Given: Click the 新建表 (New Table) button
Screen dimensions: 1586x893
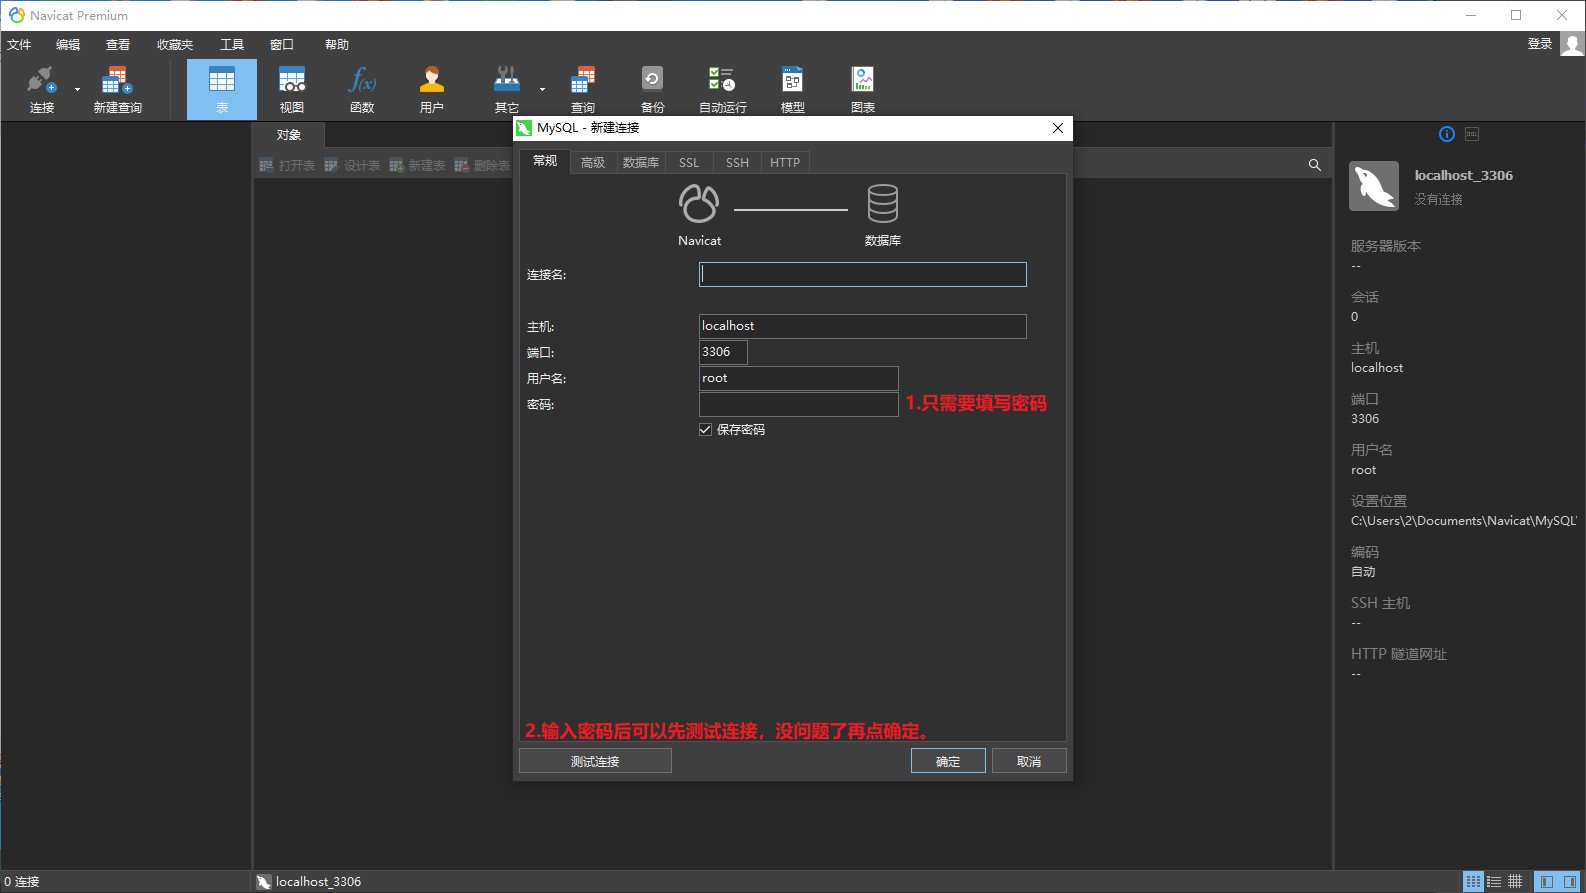Looking at the screenshot, I should click(x=417, y=165).
